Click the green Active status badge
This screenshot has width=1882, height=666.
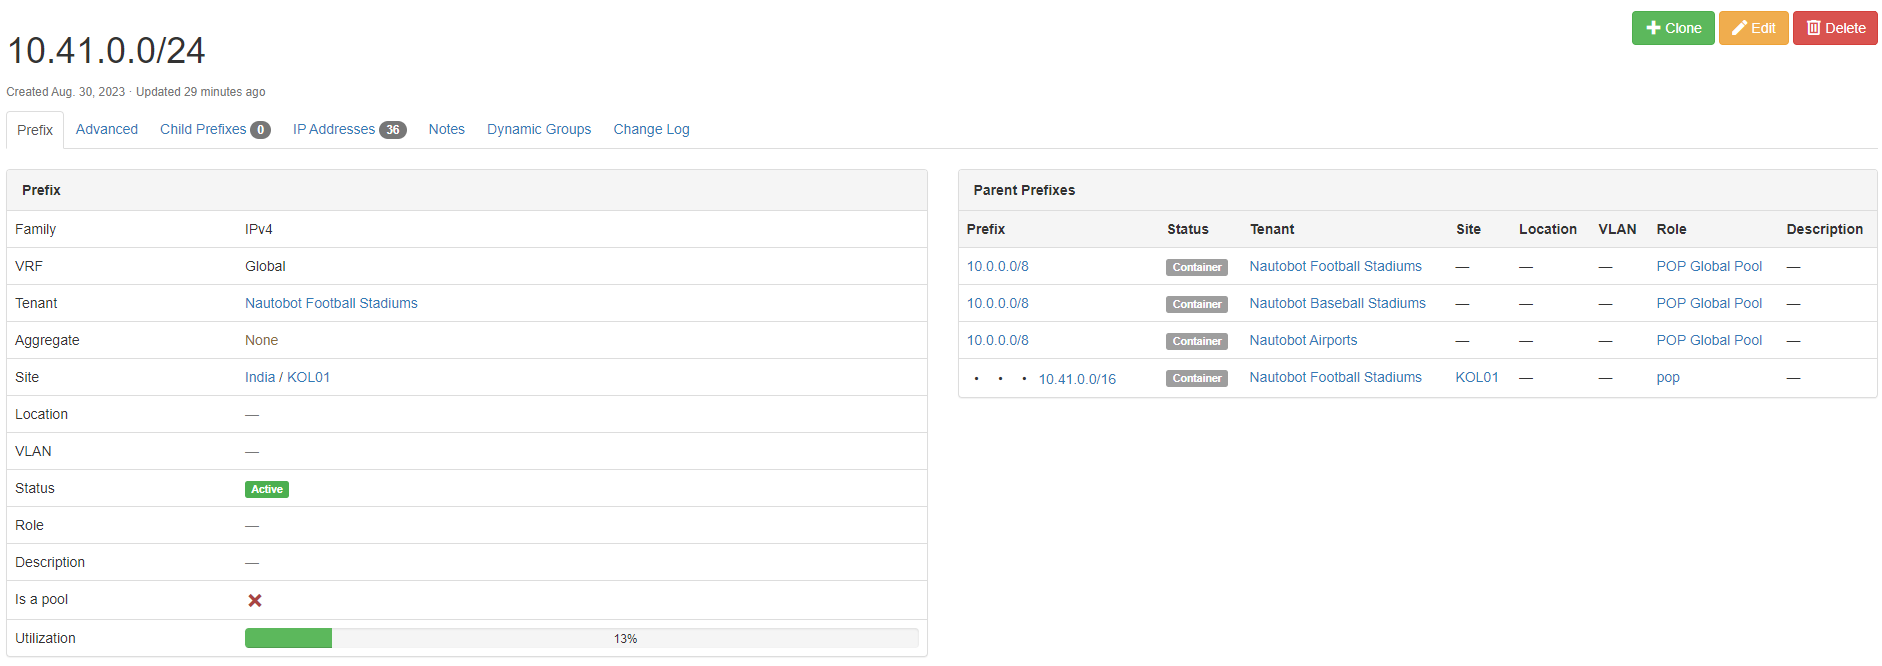coord(266,489)
